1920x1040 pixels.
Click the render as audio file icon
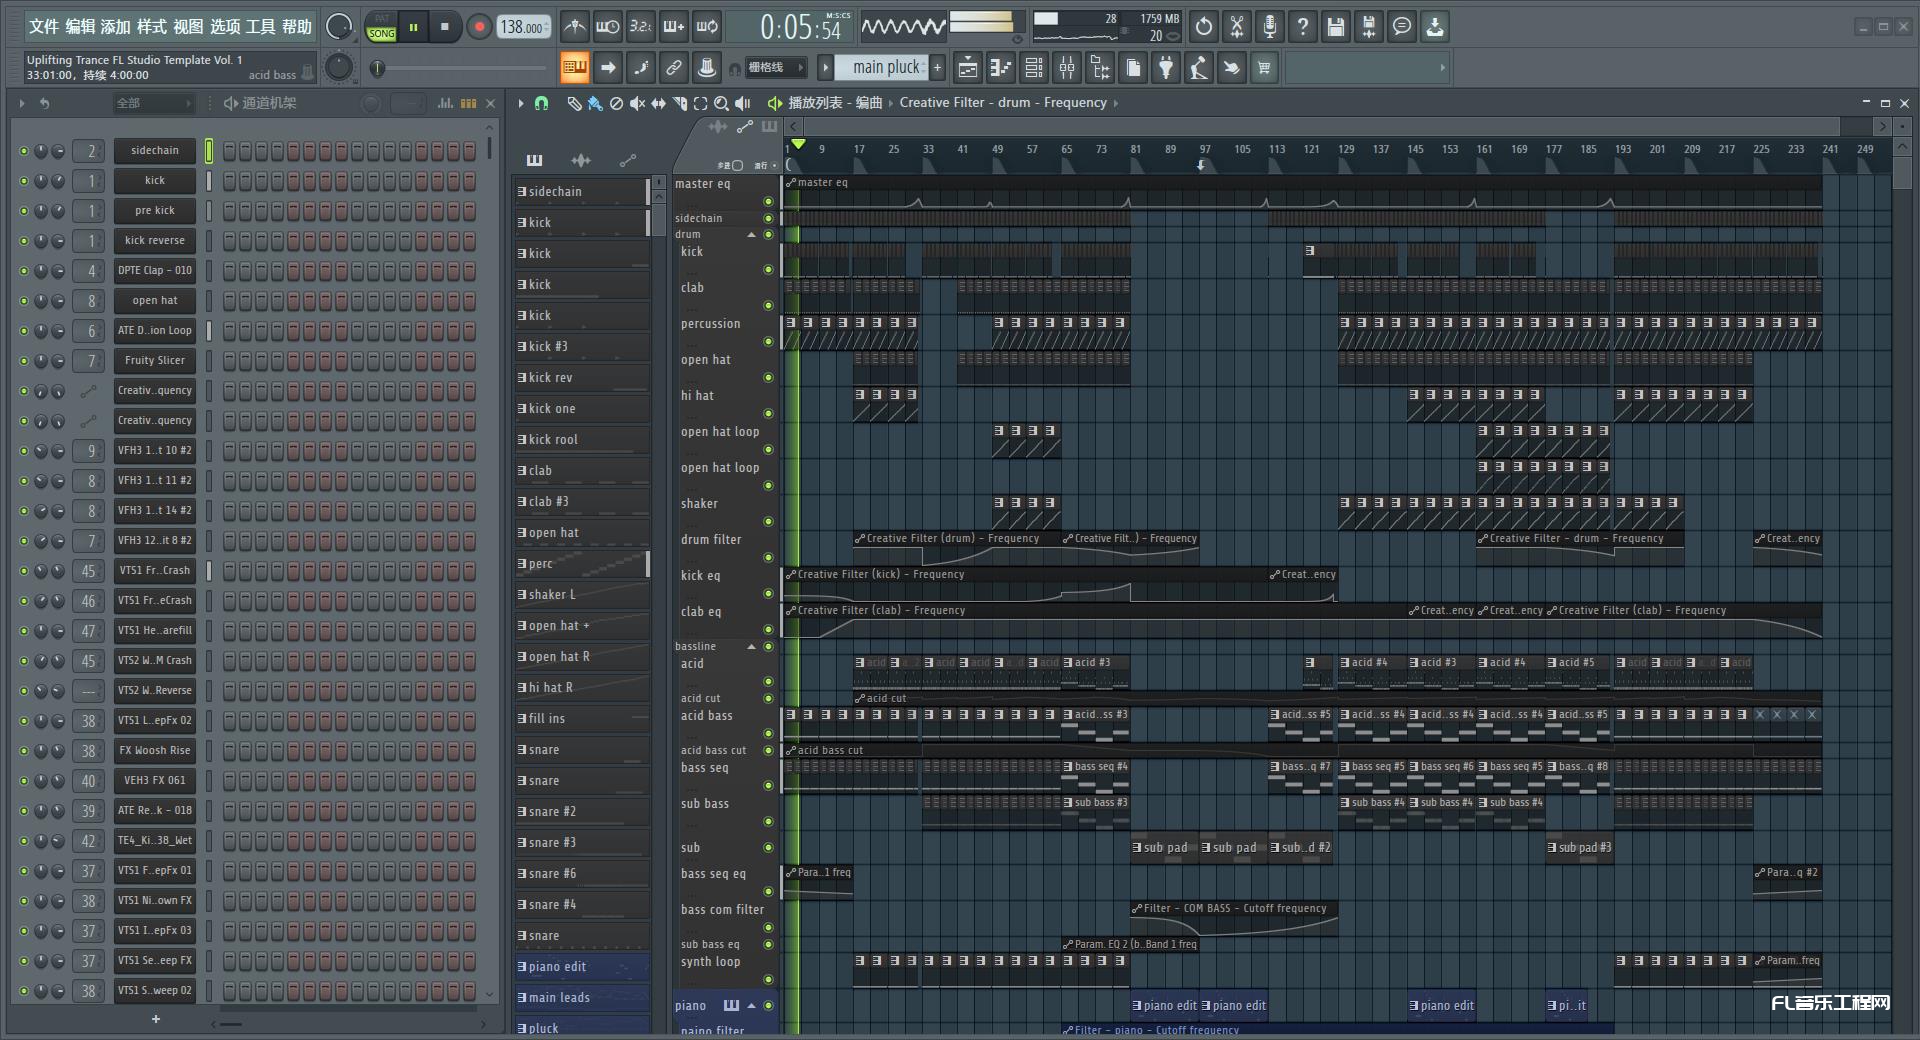1369,27
